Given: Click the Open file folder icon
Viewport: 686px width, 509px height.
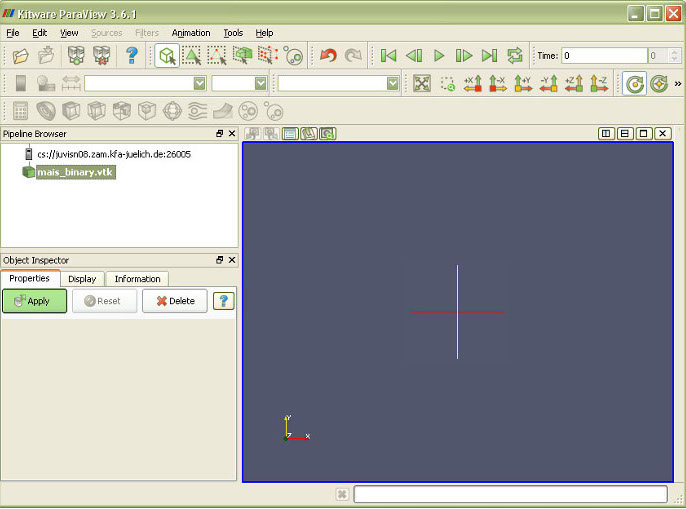Looking at the screenshot, I should (x=20, y=56).
